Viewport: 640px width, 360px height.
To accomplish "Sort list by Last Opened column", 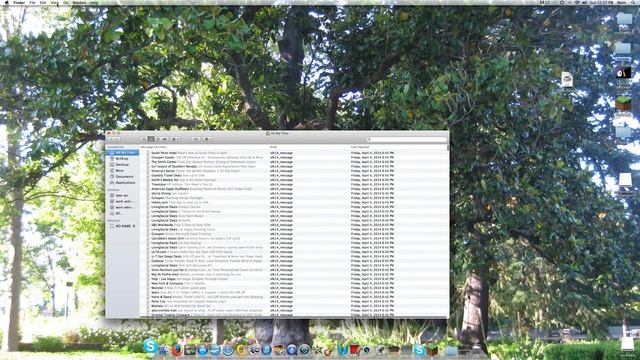I will click(x=360, y=147).
